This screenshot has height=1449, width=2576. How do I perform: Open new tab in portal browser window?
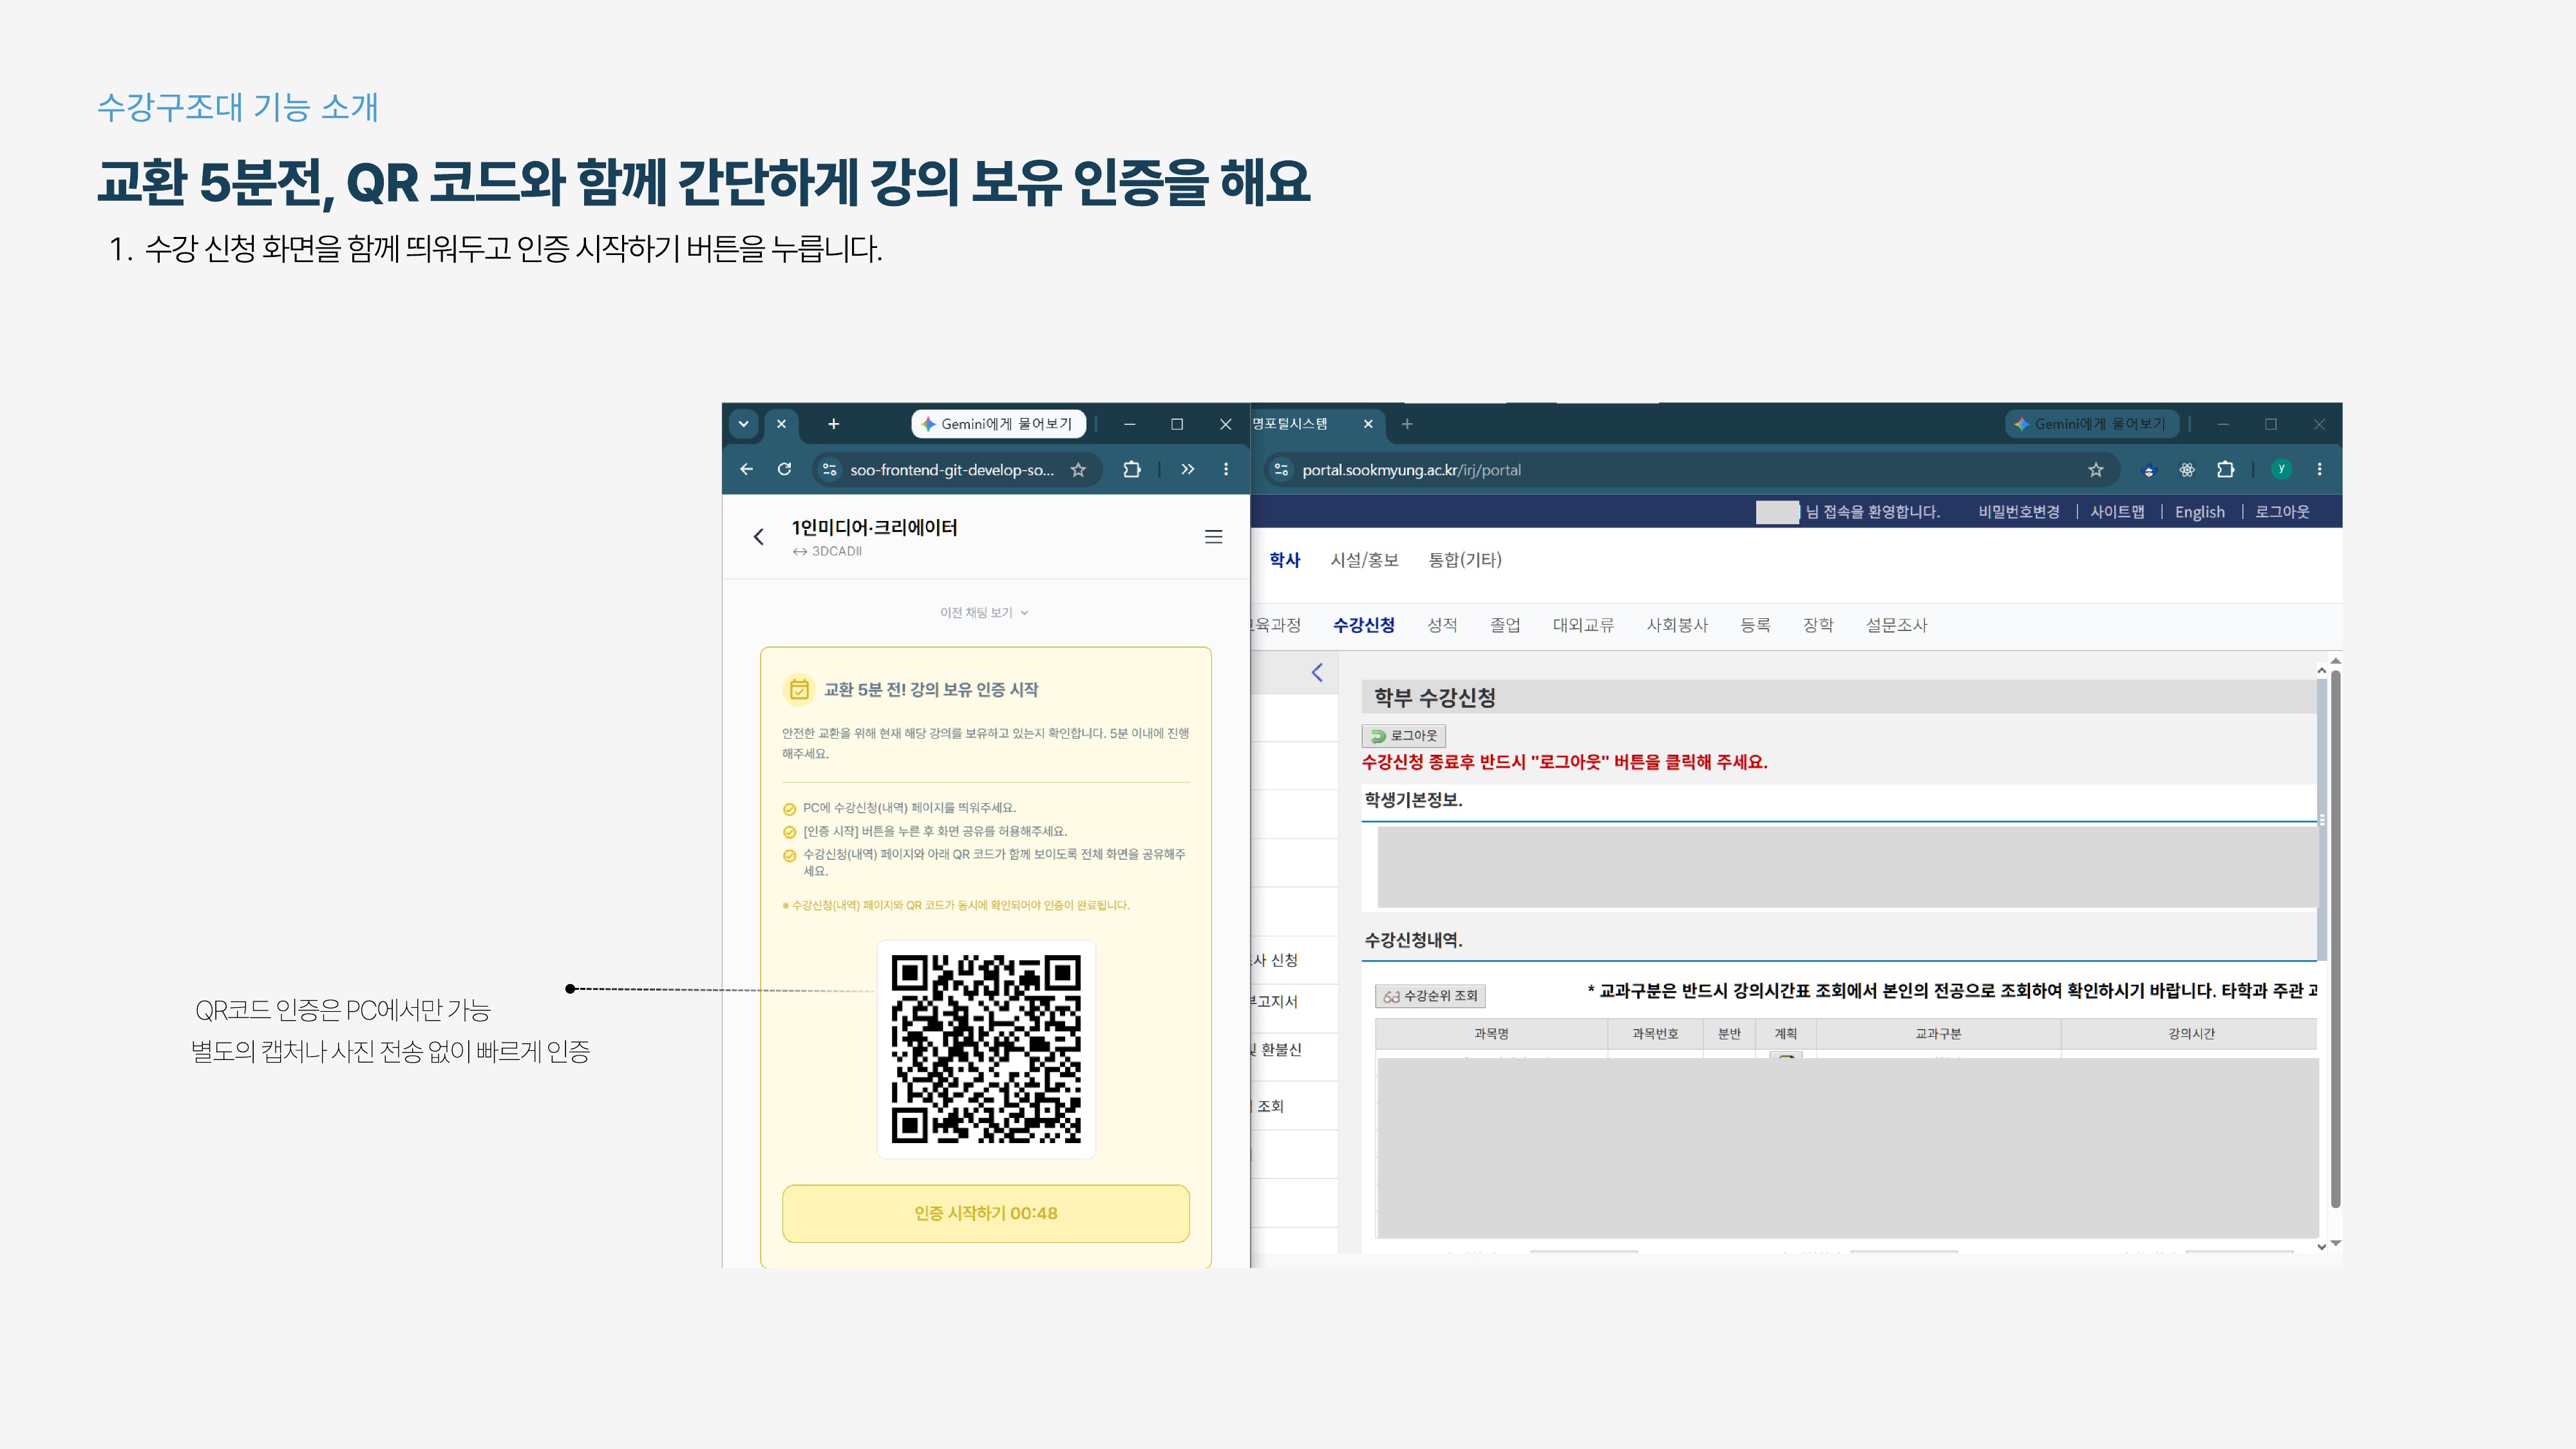(1407, 424)
